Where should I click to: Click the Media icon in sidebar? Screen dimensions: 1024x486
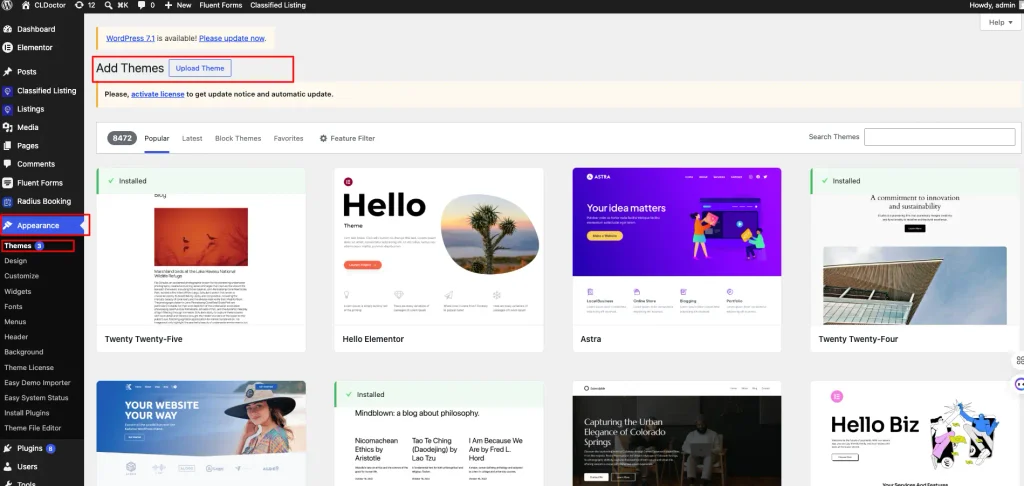[x=8, y=127]
